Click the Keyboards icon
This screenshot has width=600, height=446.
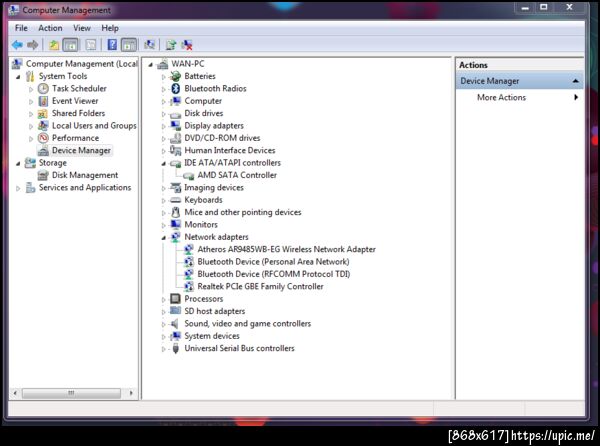tap(175, 200)
